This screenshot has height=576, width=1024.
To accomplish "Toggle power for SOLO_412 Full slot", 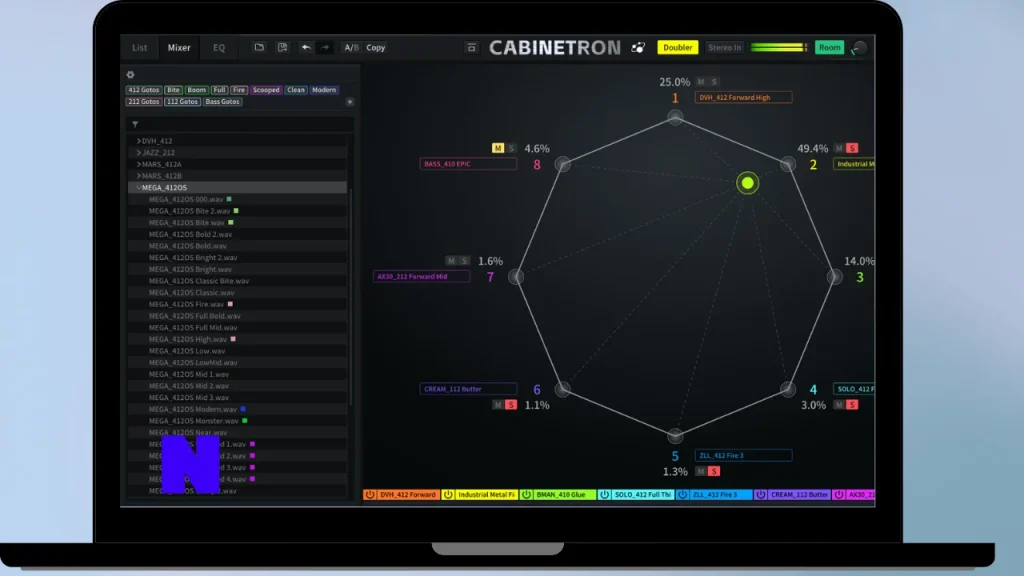I will click(x=604, y=495).
